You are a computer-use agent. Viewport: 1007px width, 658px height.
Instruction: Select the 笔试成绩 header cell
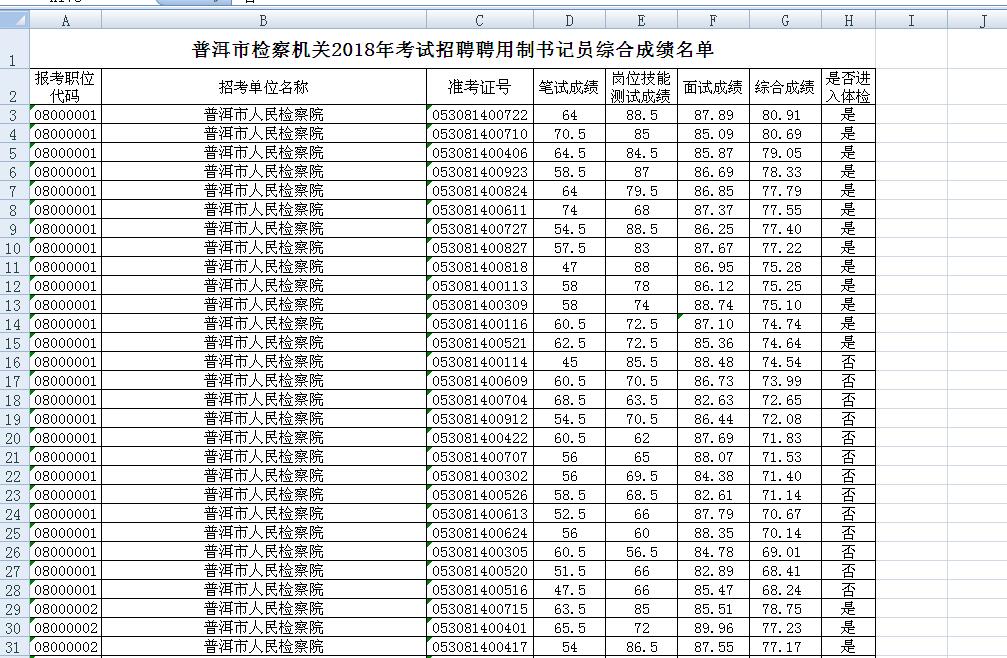568,87
